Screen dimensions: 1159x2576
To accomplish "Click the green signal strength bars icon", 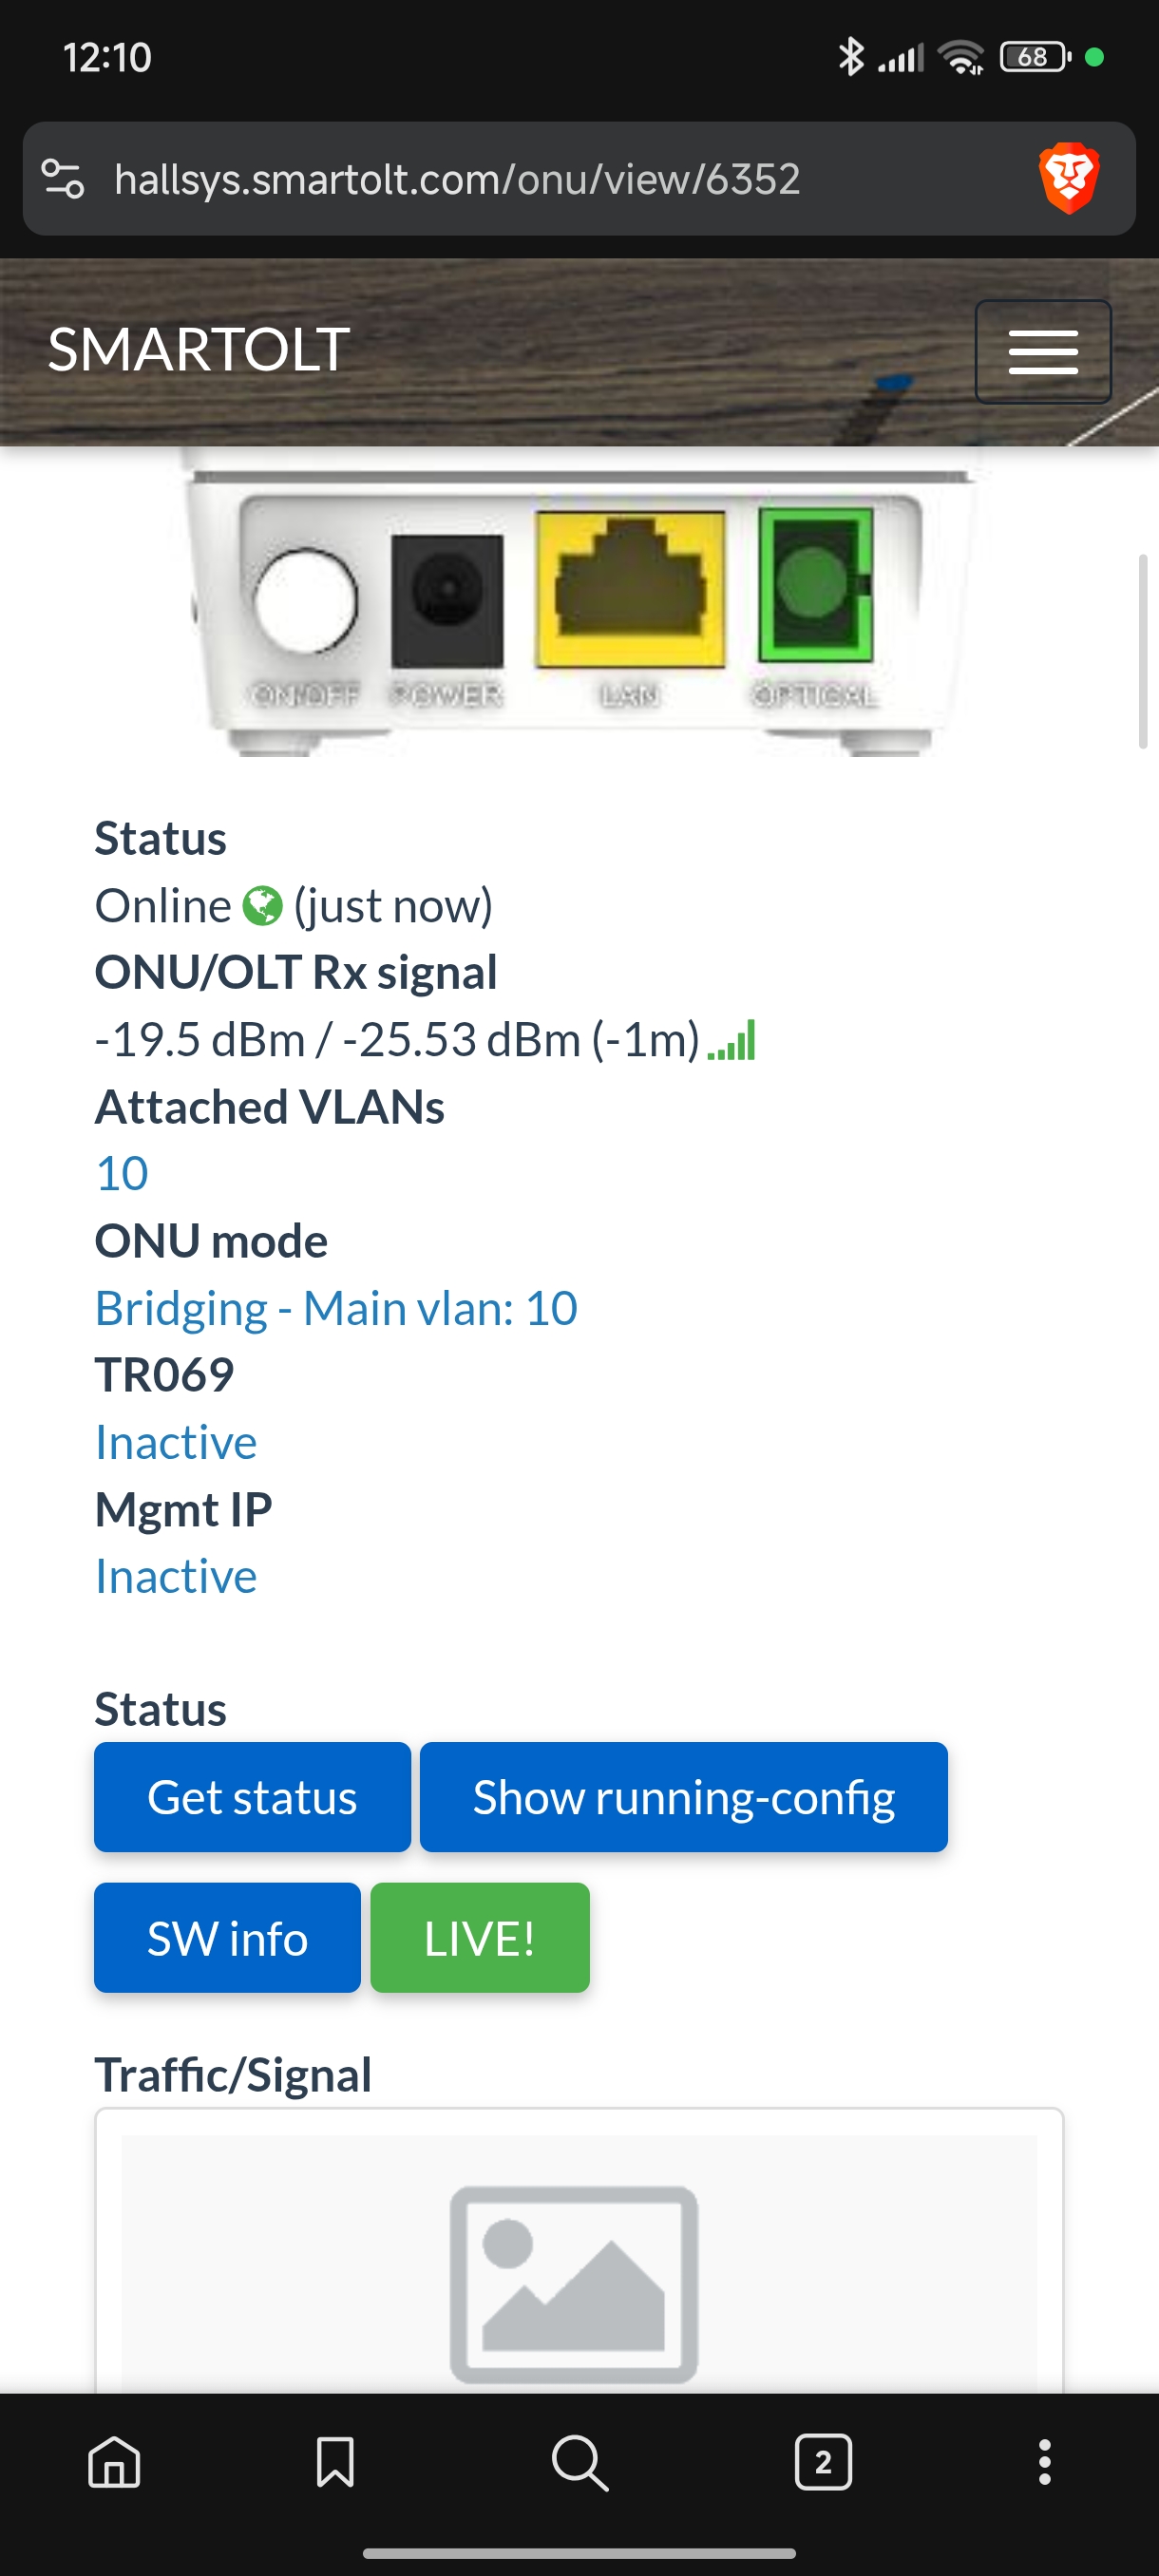I will pos(731,1040).
